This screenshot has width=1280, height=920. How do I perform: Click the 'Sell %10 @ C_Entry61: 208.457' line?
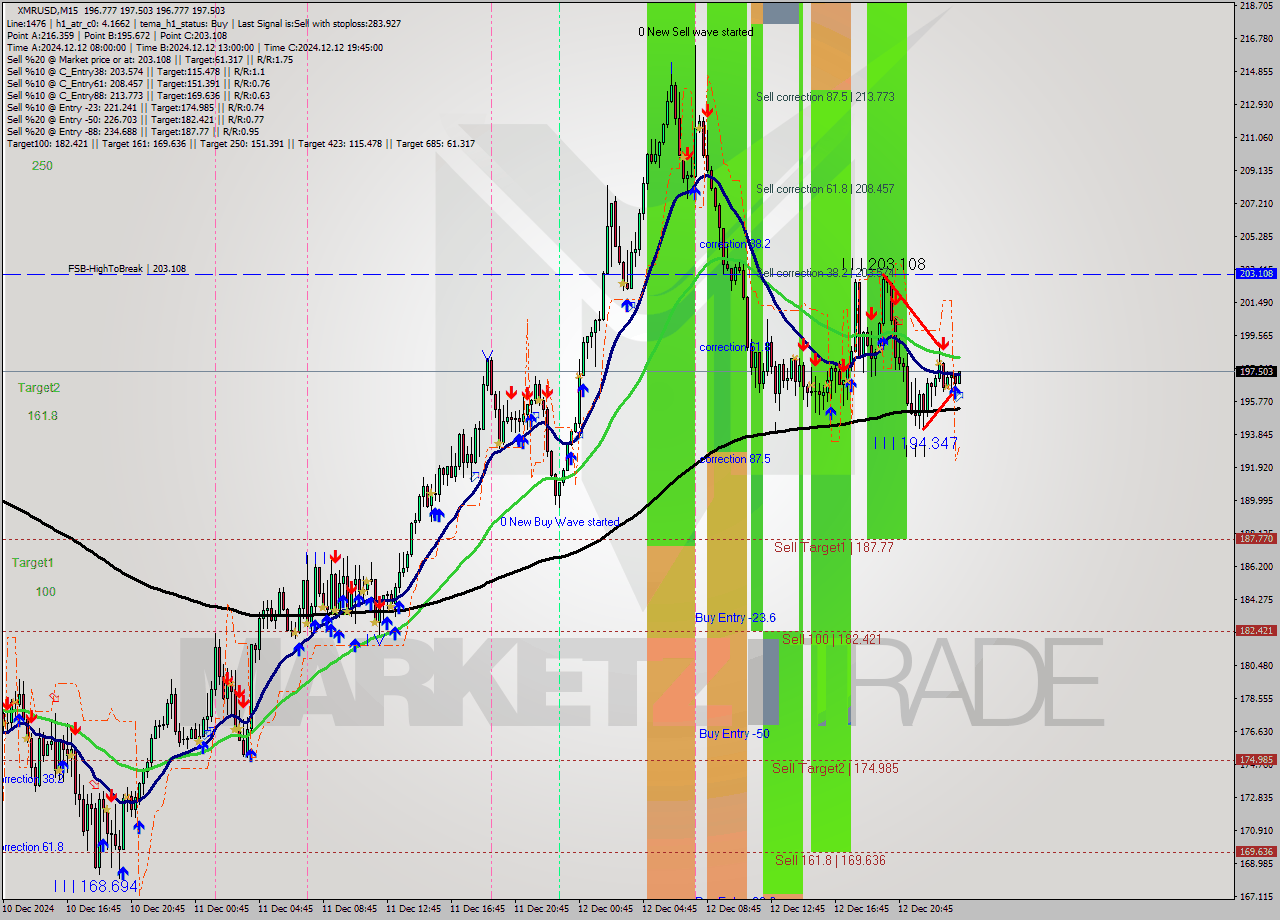point(138,83)
